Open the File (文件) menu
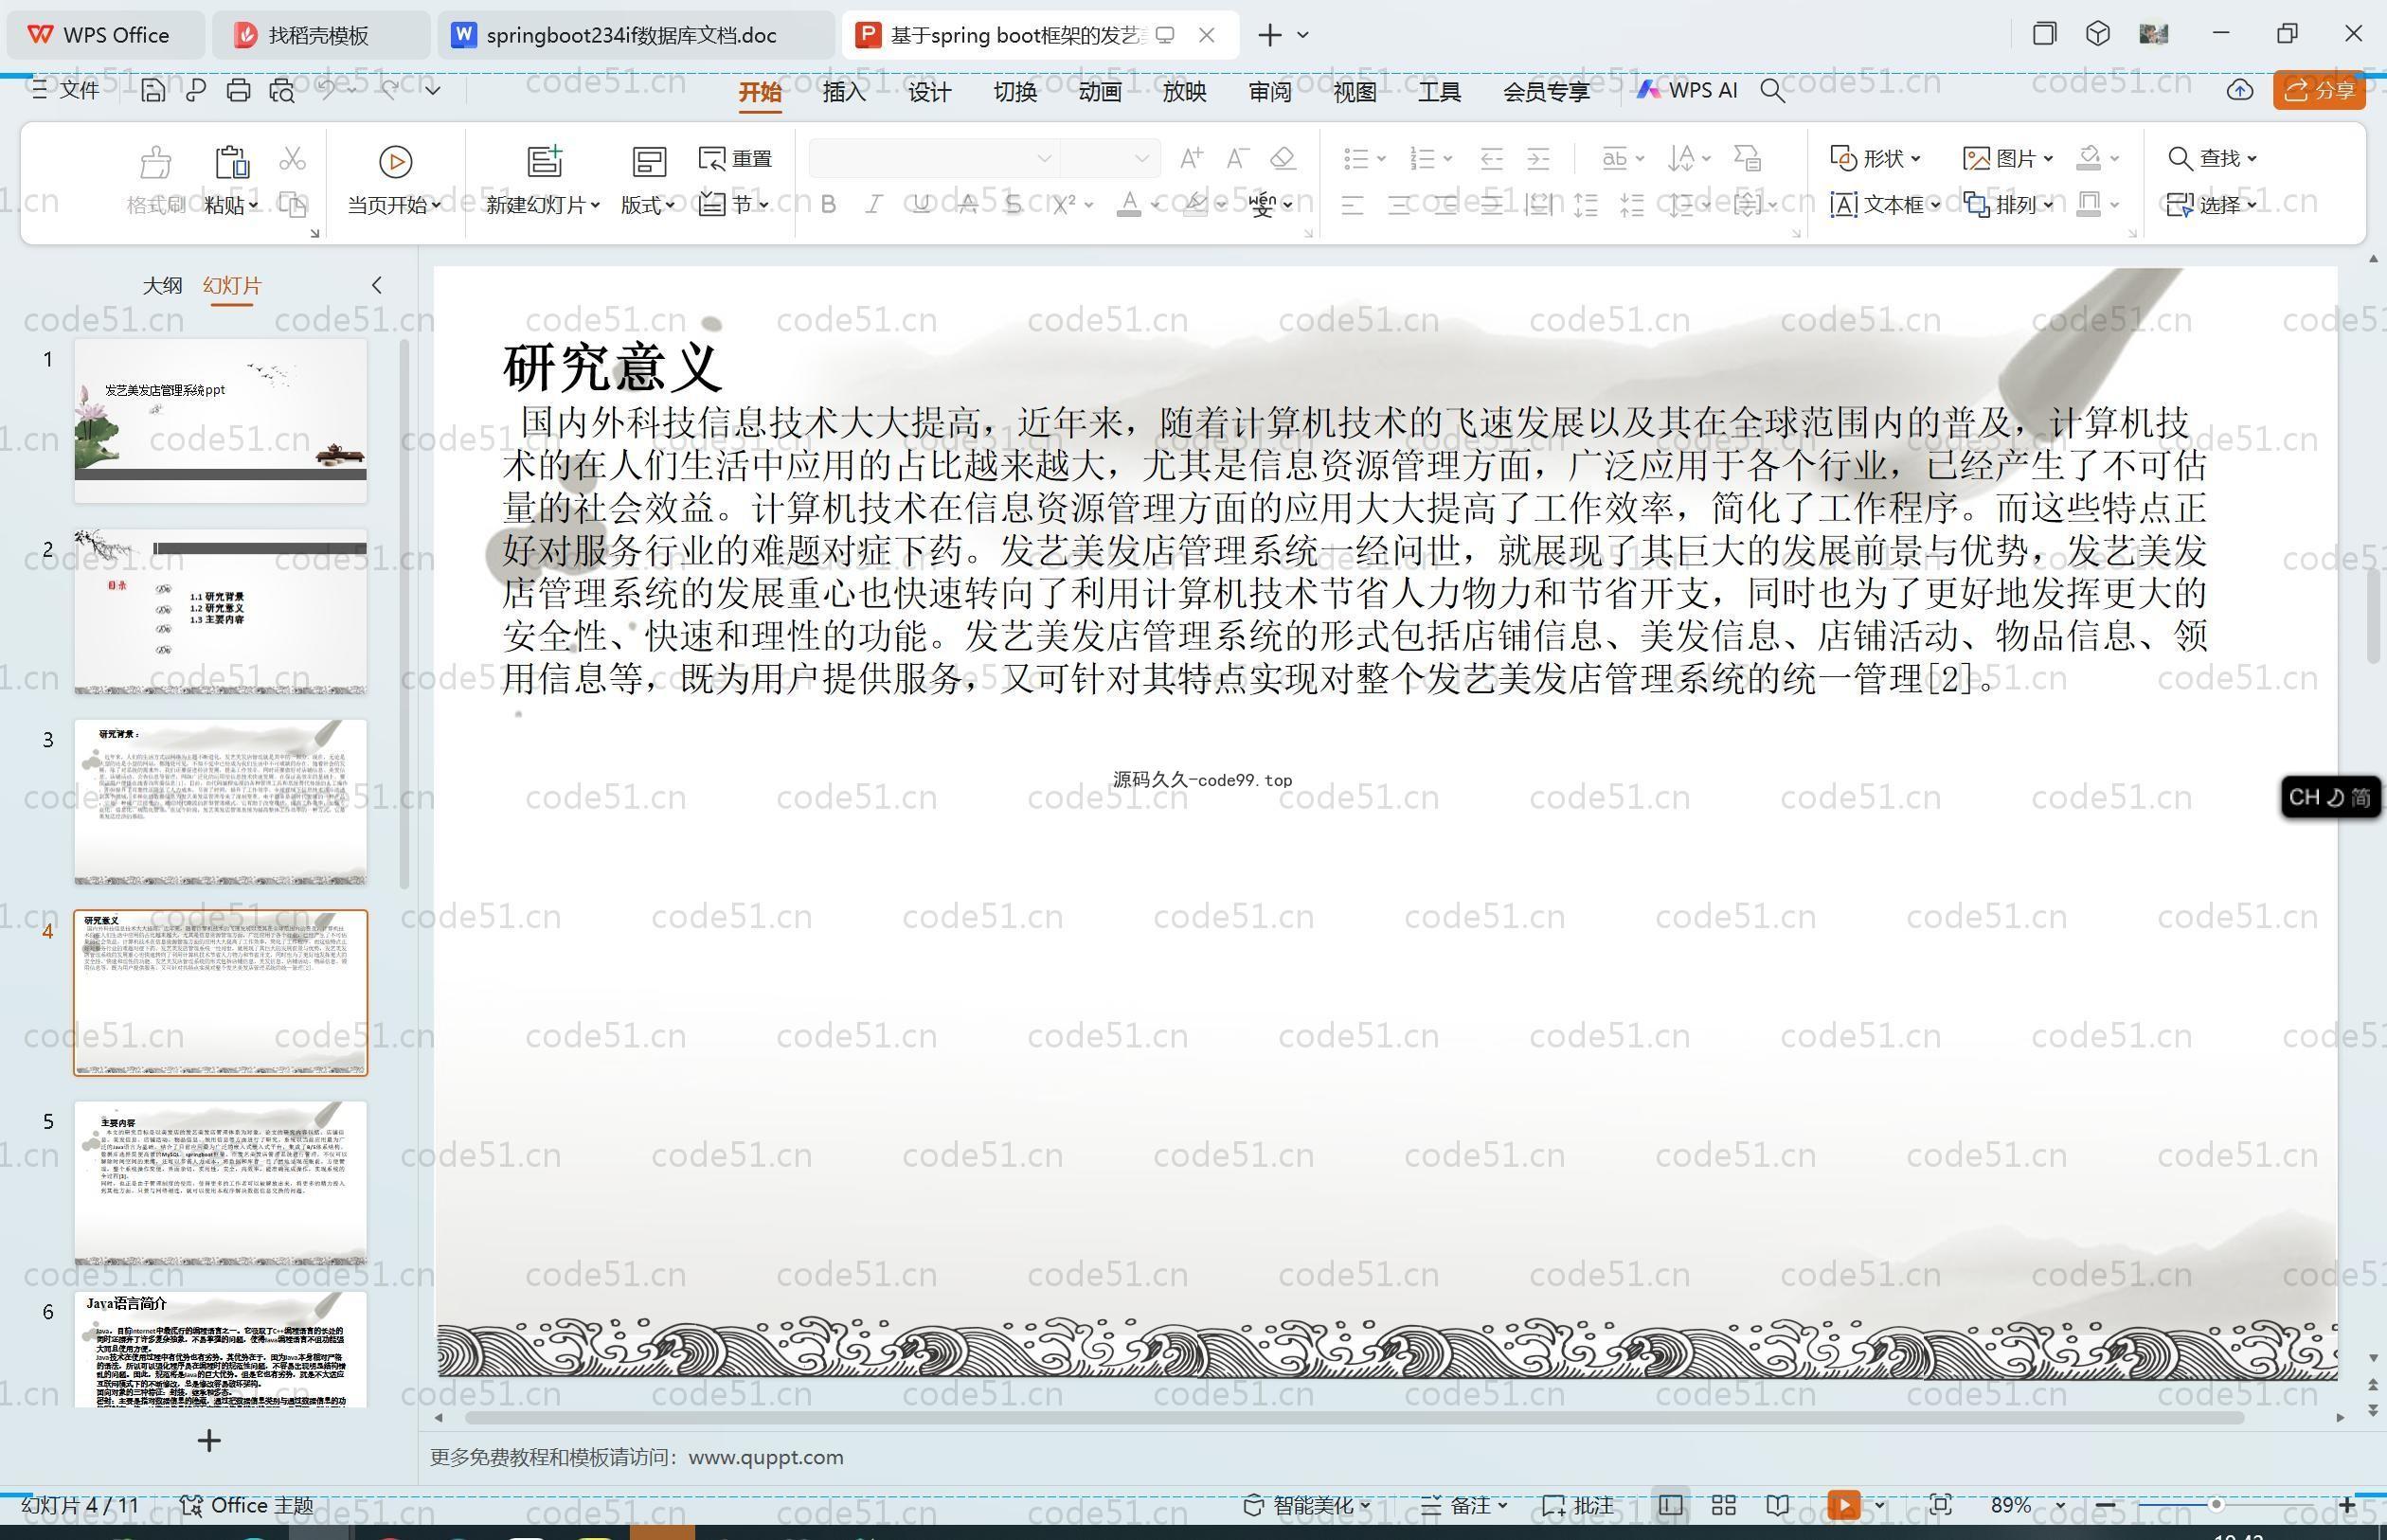Image resolution: width=2387 pixels, height=1540 pixels. coord(66,90)
